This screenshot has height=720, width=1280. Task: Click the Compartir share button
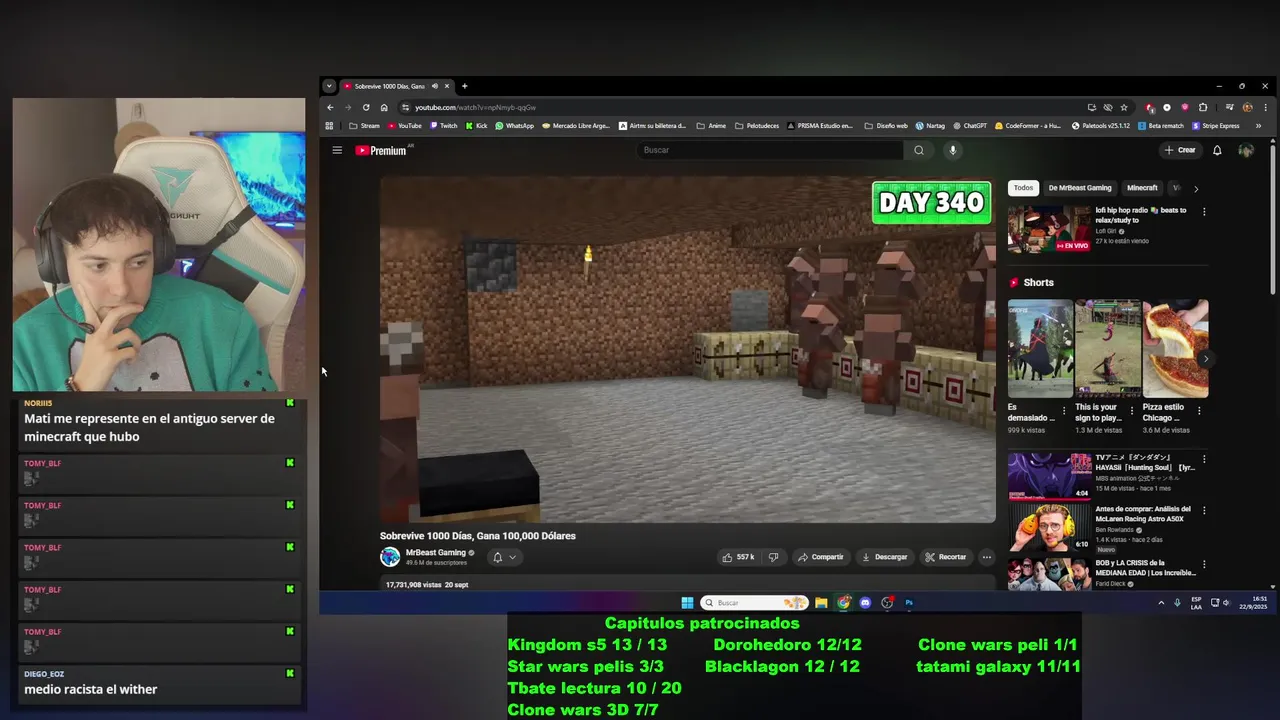coord(821,557)
